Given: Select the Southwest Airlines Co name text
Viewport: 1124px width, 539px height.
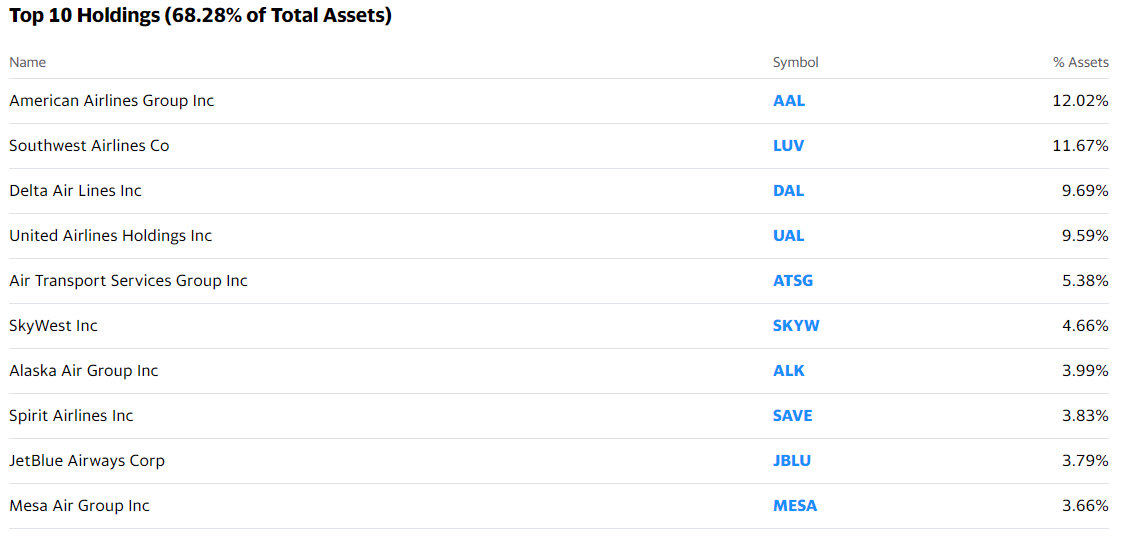Looking at the screenshot, I should coord(89,146).
